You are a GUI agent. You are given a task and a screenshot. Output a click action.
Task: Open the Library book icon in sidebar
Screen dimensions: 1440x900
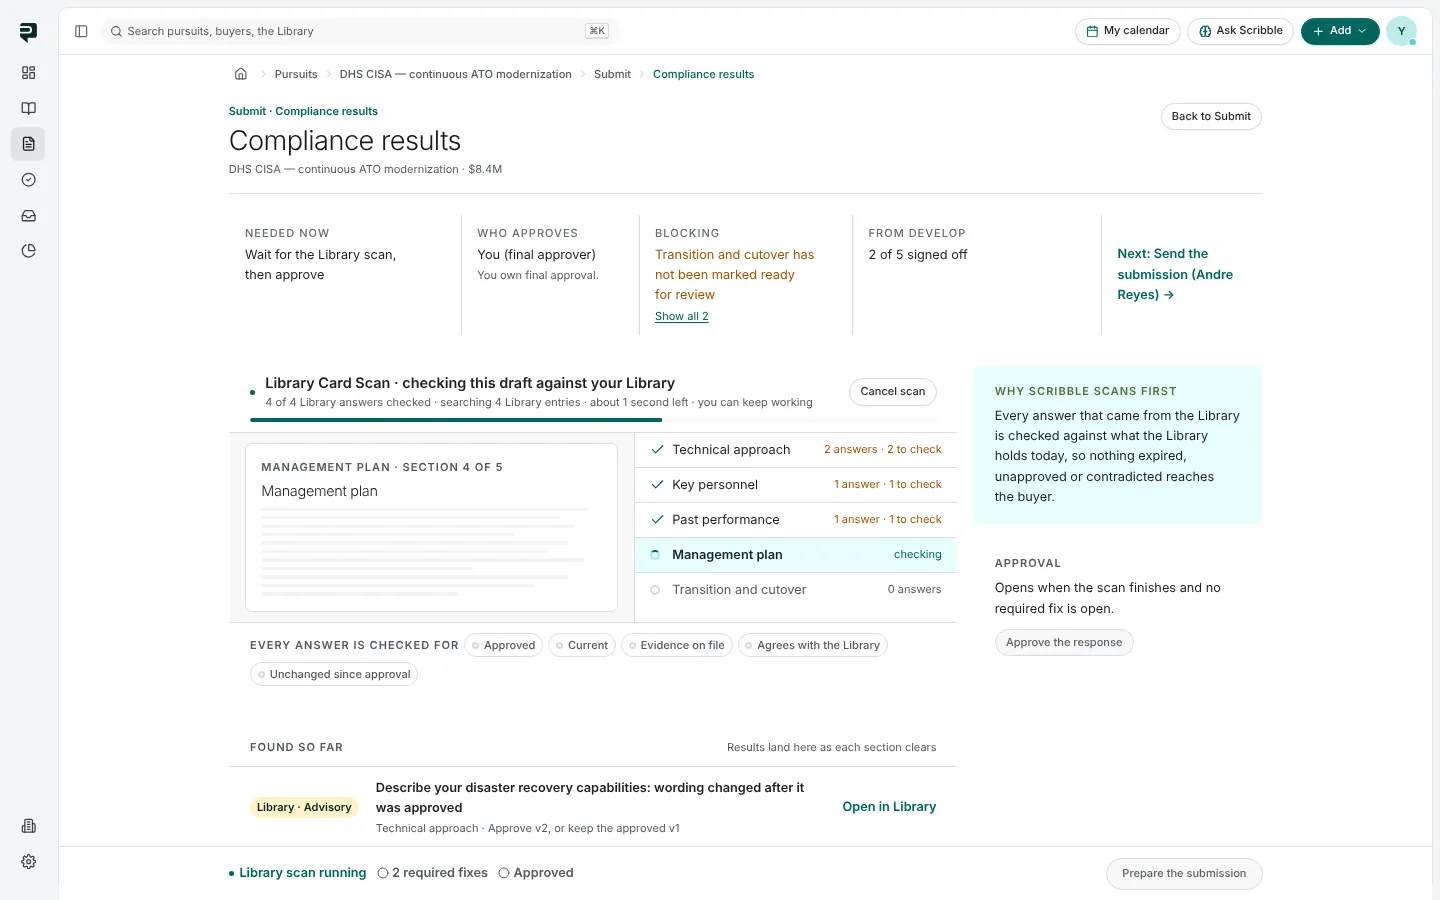(28, 108)
